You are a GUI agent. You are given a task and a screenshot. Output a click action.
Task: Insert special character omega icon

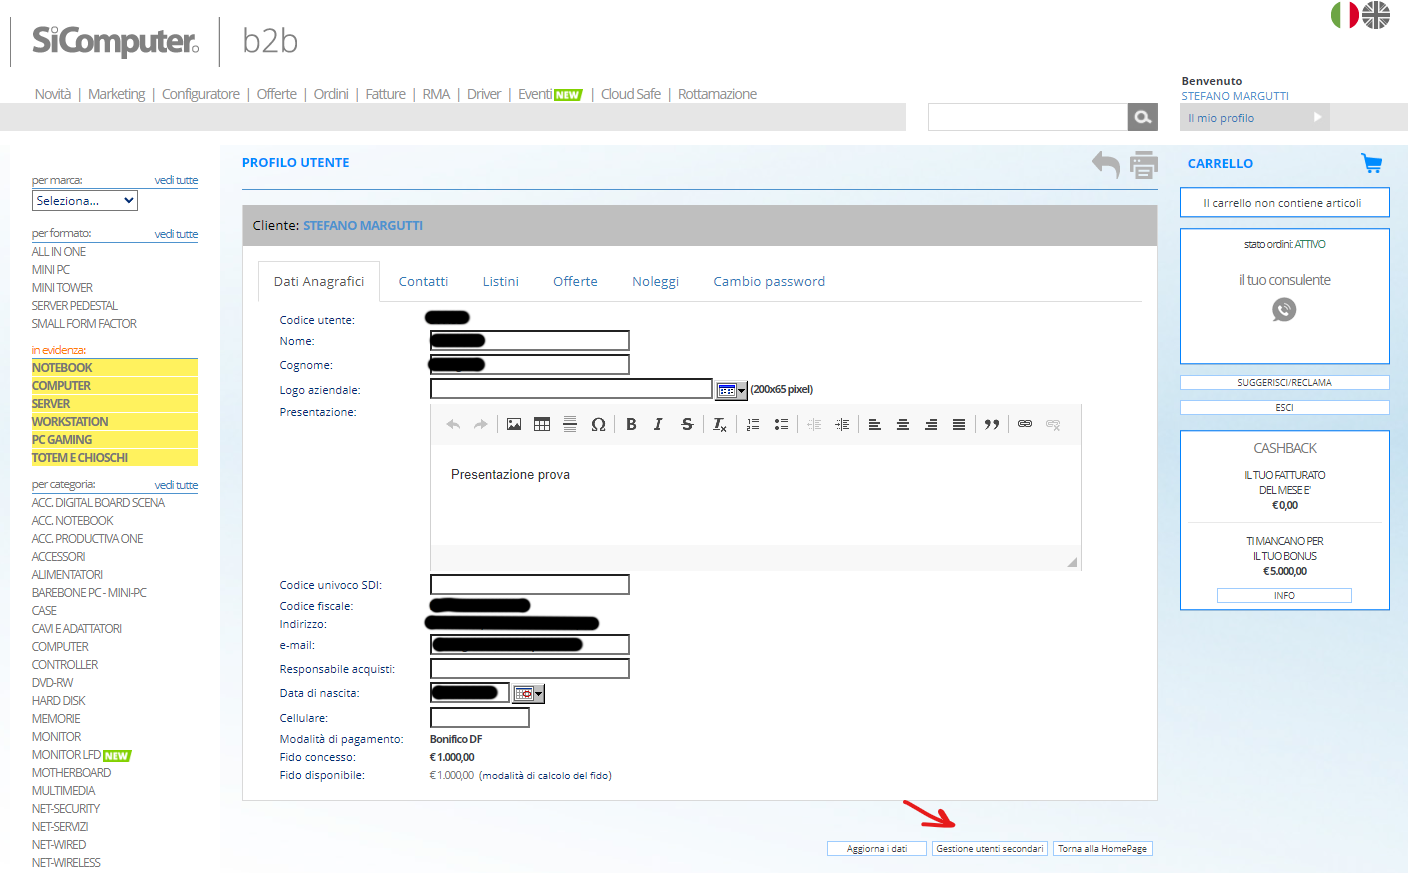[x=598, y=424]
